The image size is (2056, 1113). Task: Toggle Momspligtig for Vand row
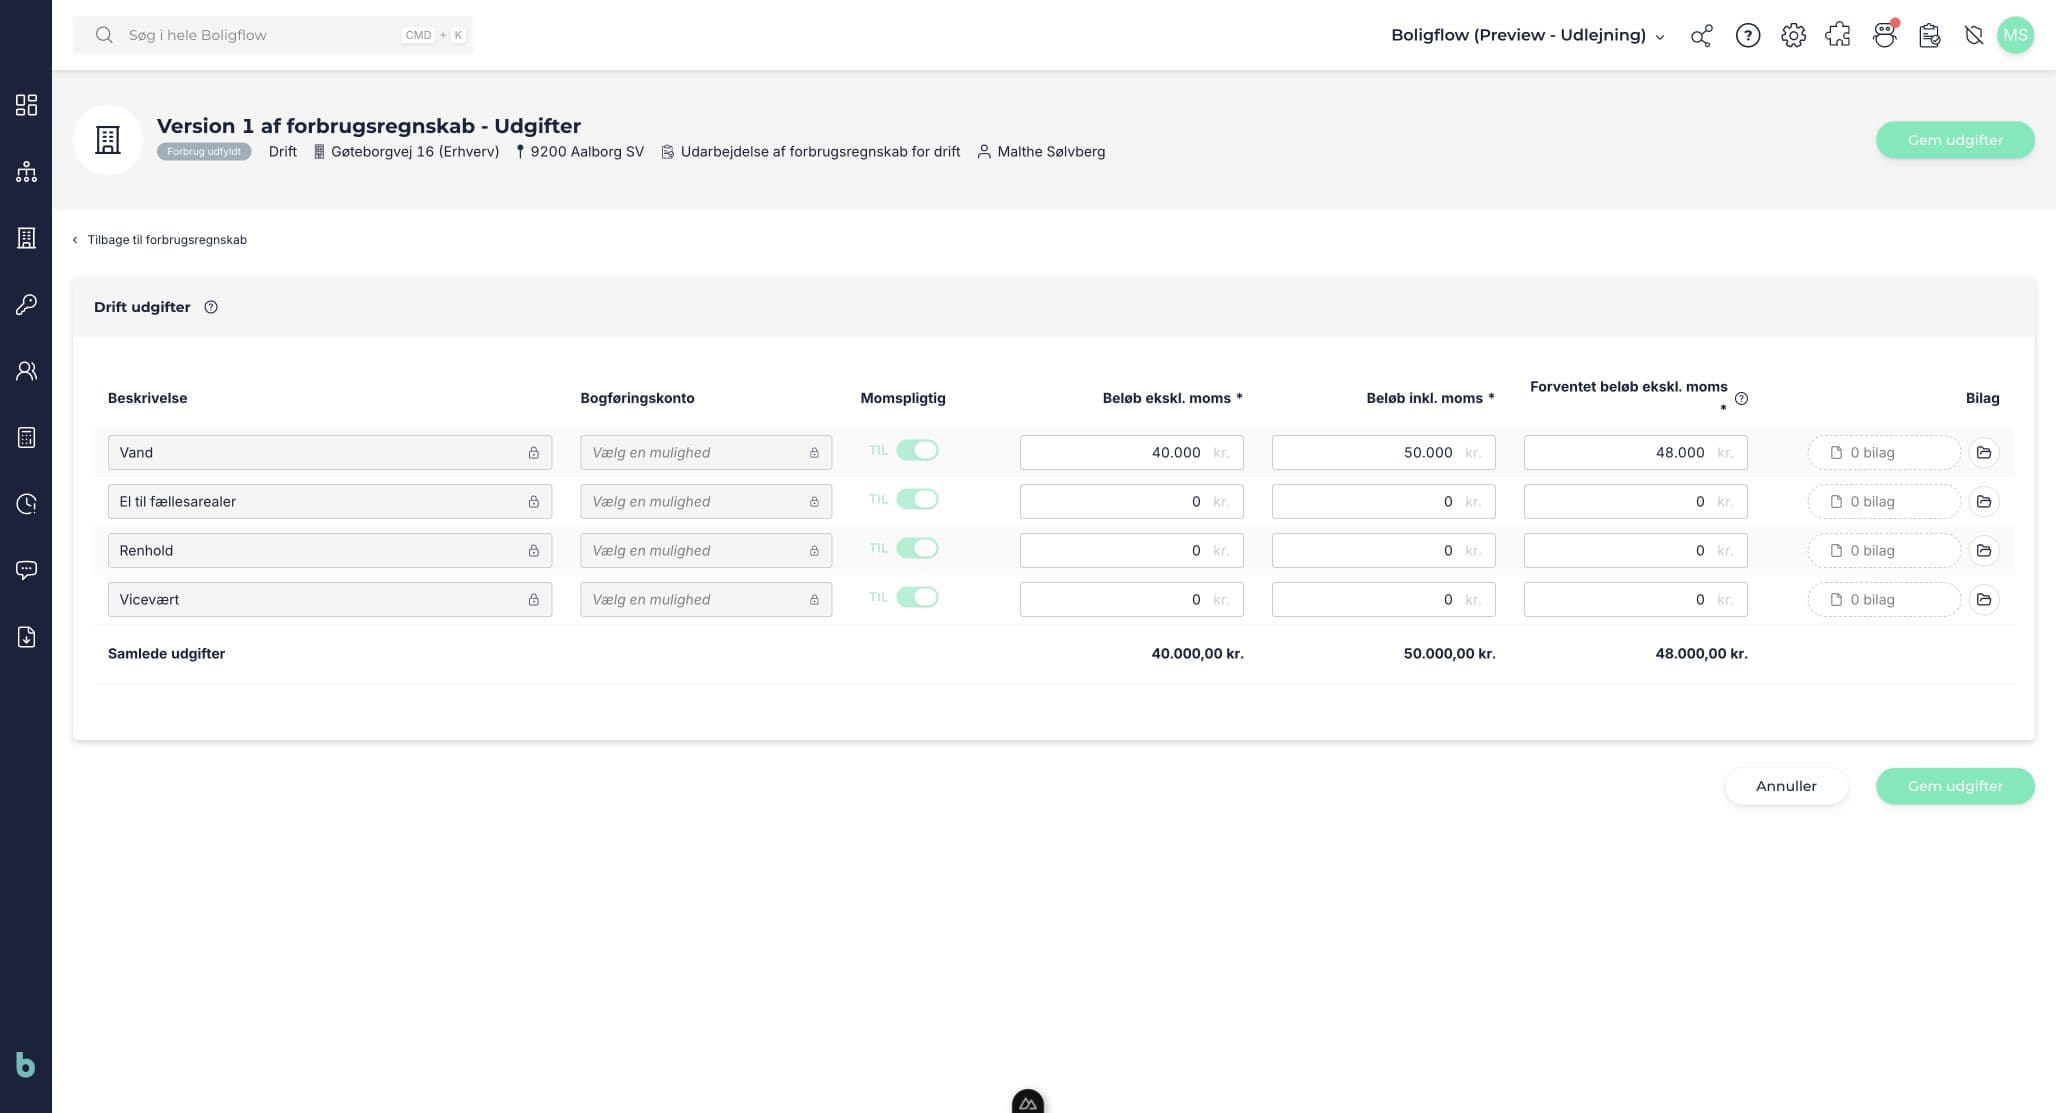(917, 450)
